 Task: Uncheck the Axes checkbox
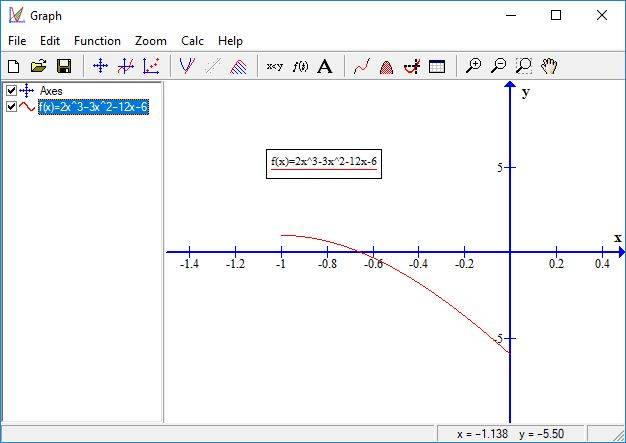tap(11, 91)
